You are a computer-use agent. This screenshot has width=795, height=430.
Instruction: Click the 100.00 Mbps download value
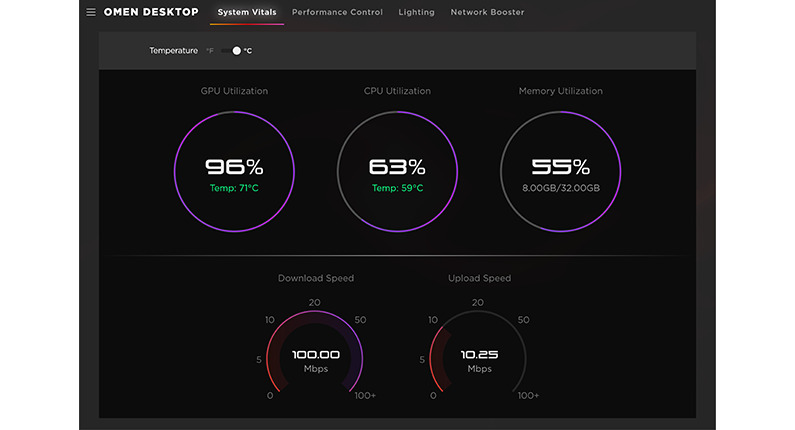(315, 355)
